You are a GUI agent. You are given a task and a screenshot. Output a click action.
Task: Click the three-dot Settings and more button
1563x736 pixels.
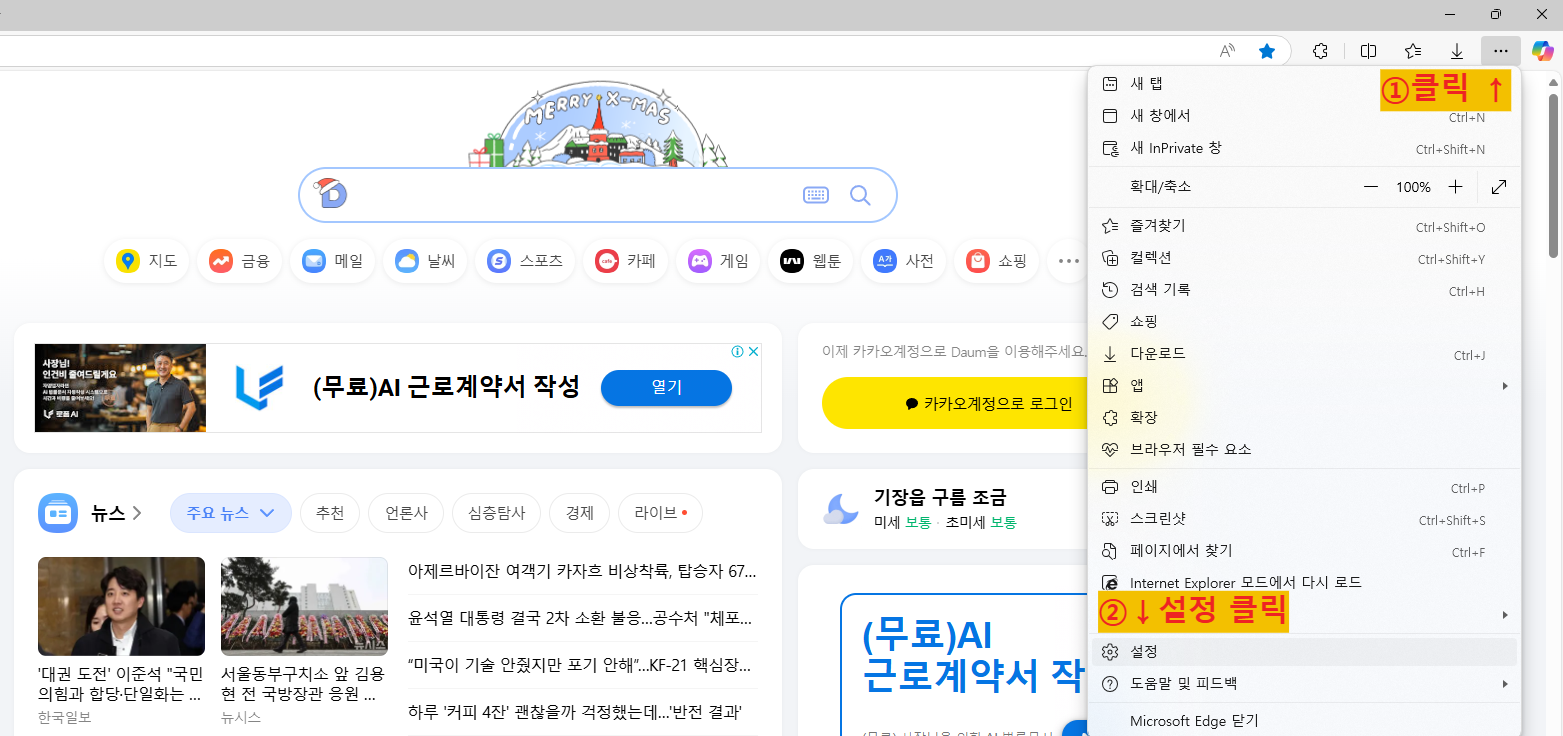(x=1501, y=51)
